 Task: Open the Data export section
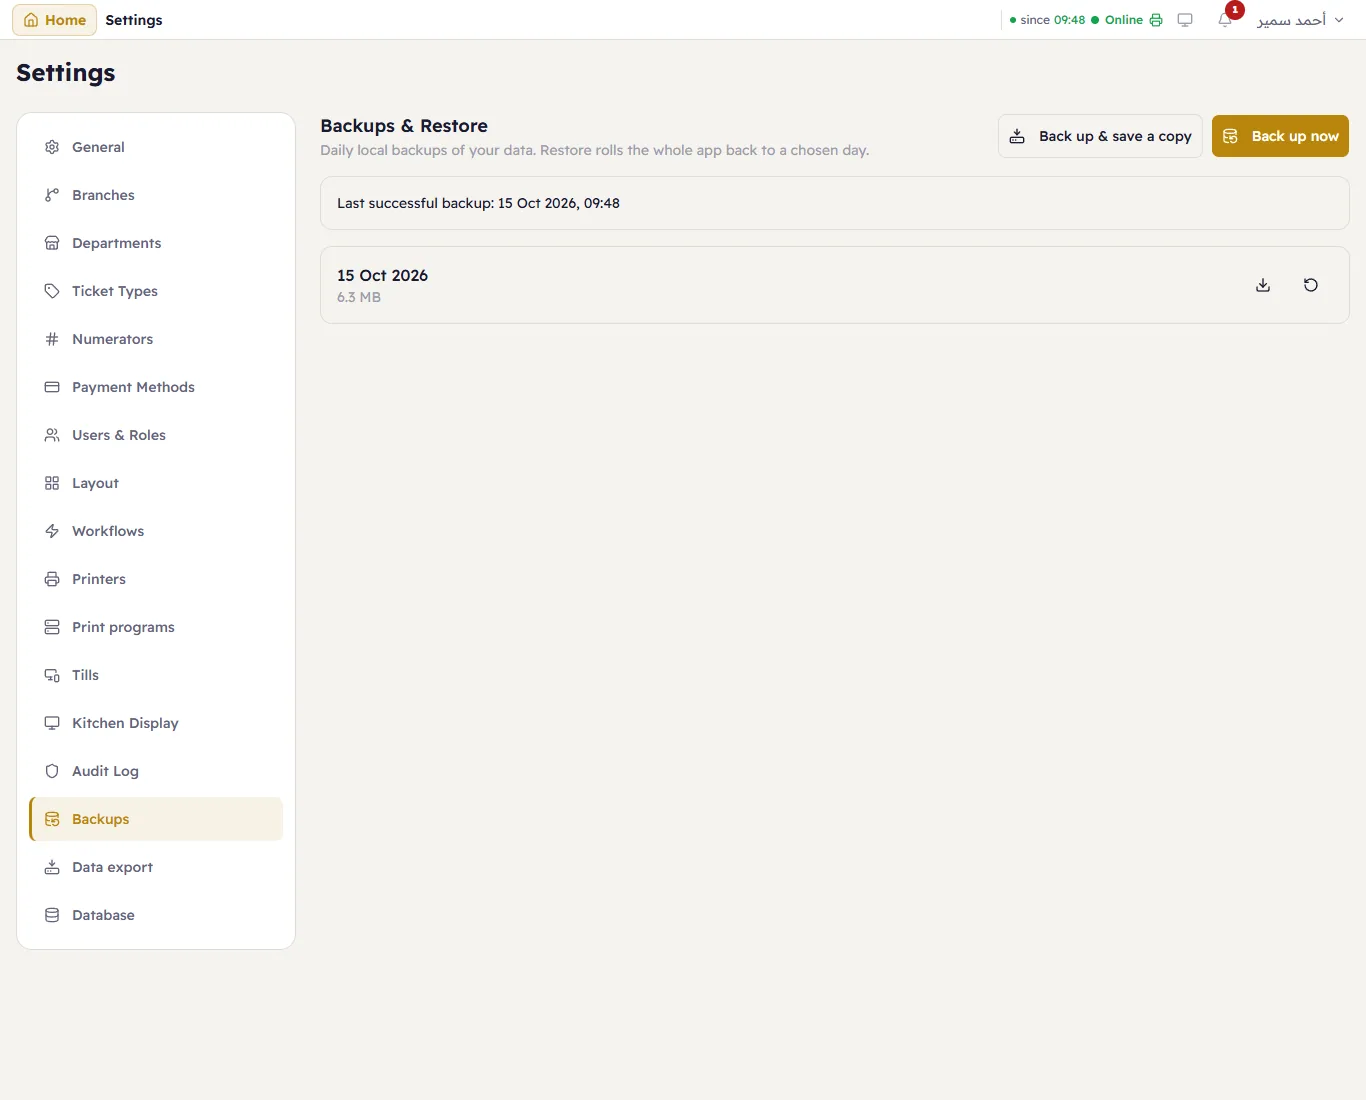[156, 867]
